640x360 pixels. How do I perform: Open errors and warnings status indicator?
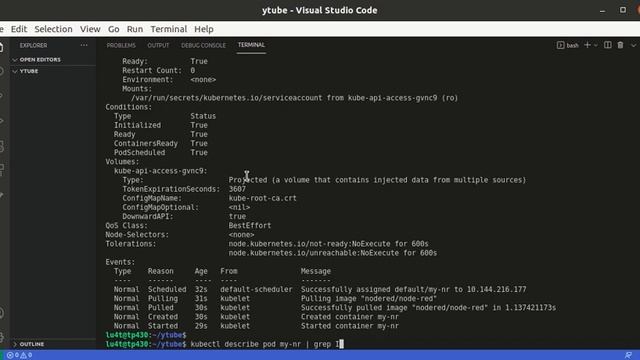click(19, 355)
